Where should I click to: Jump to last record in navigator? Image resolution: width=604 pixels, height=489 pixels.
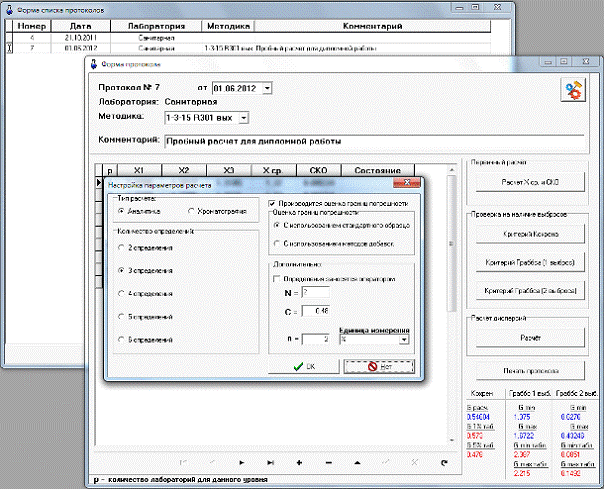271,462
